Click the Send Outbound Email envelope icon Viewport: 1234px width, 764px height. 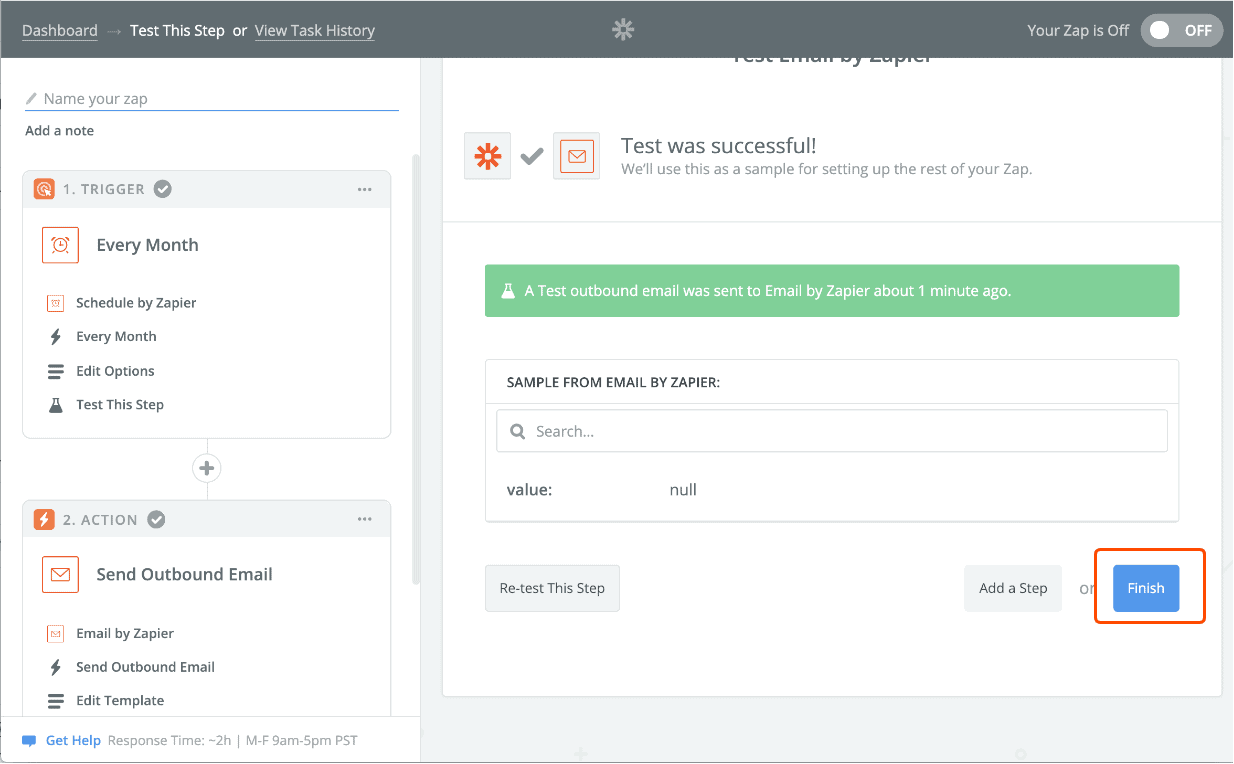[x=60, y=574]
